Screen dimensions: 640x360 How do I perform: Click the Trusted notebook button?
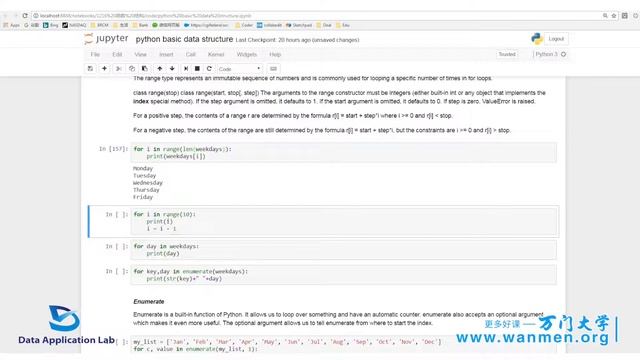click(x=507, y=54)
